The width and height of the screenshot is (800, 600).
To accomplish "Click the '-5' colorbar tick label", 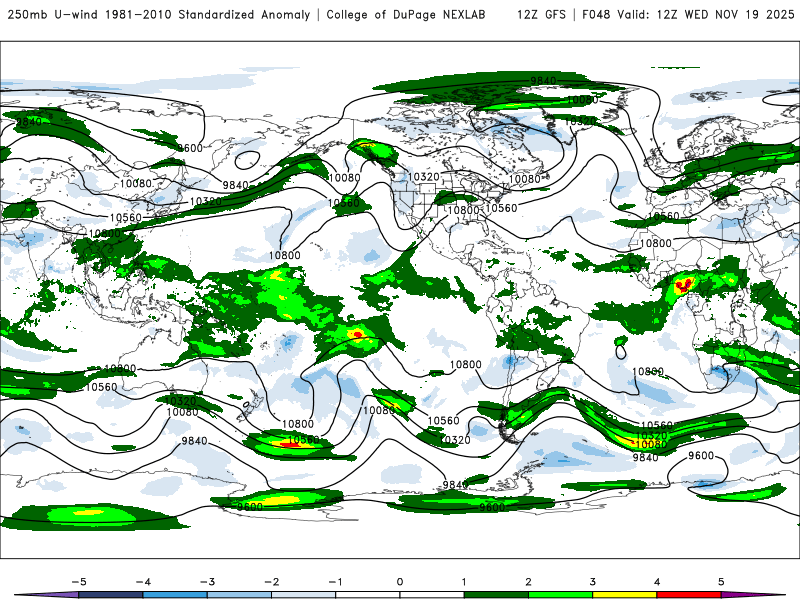I will pos(79,582).
